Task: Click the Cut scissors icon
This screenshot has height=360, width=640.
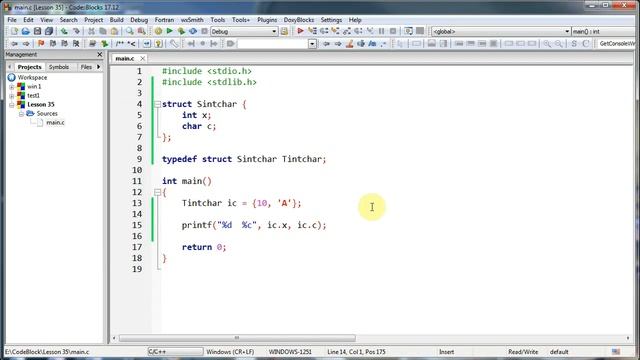Action: (91, 31)
